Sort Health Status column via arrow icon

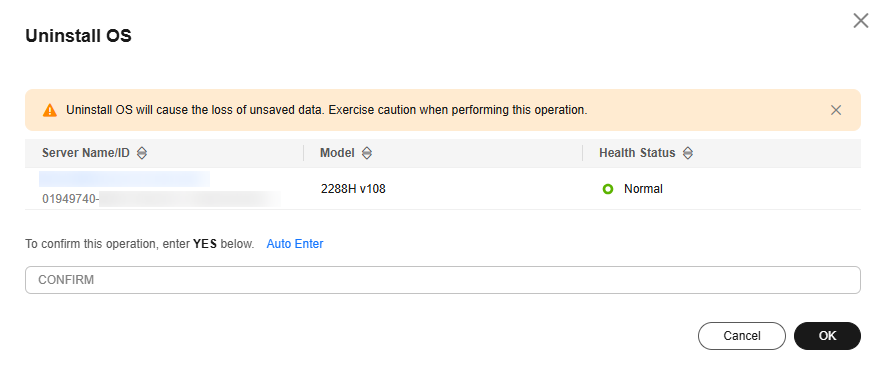coord(688,153)
